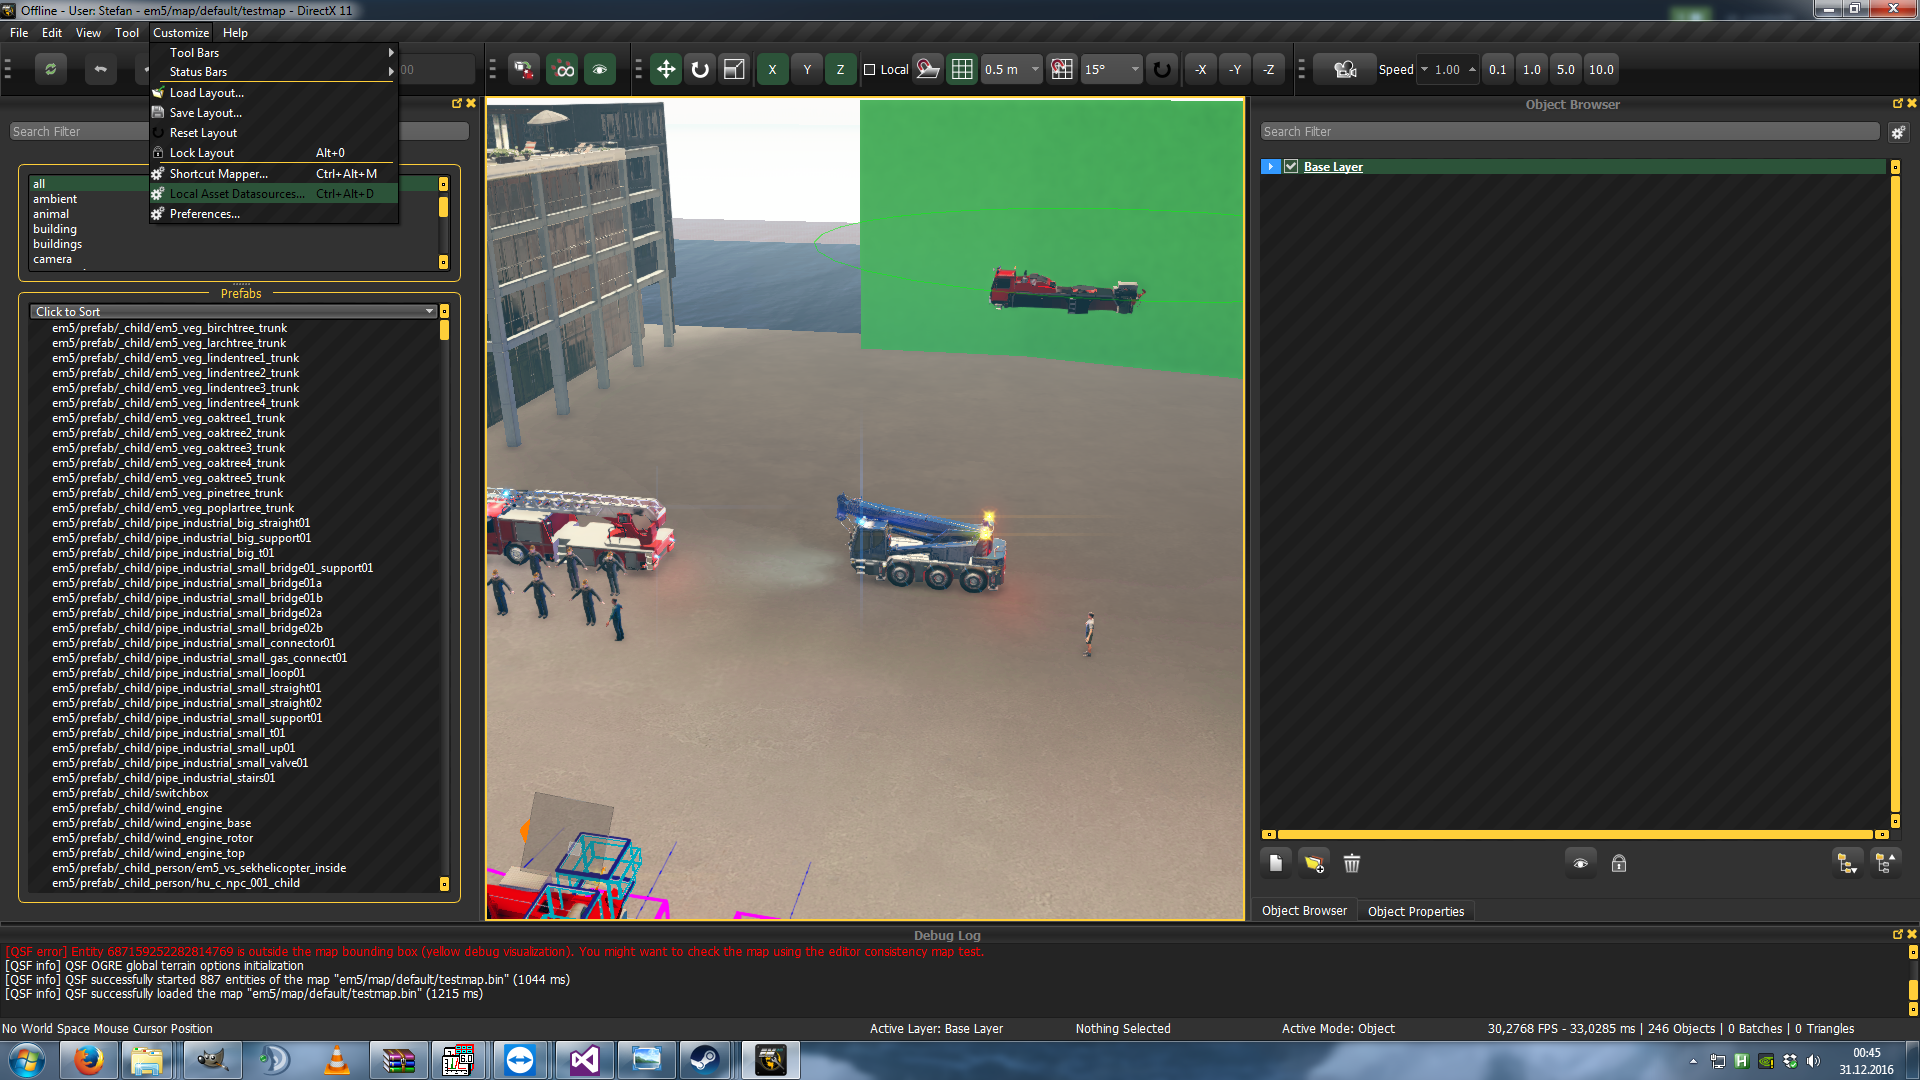Choose Save Layout... from Customize menu
This screenshot has width=1920, height=1080.
274,113
